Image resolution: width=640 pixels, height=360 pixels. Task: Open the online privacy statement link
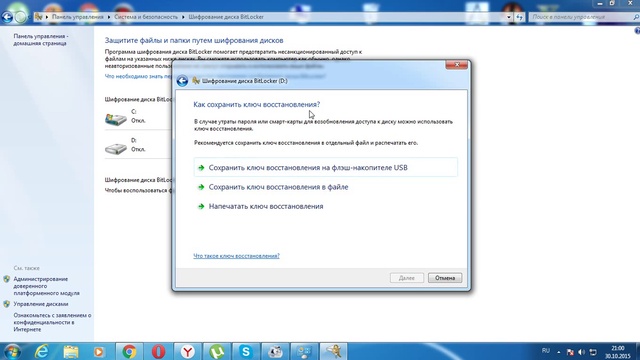point(52,322)
